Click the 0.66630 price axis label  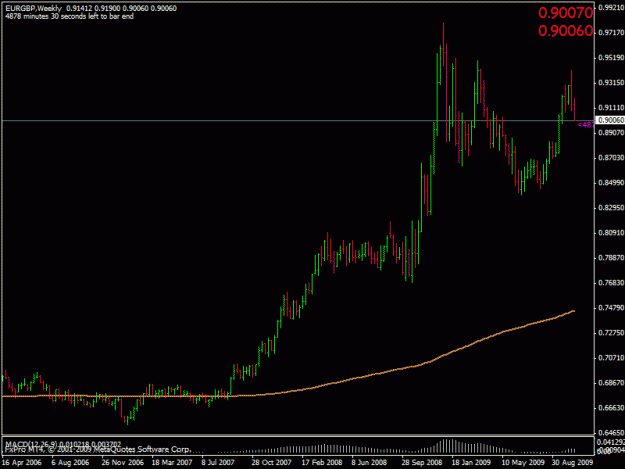pos(611,408)
